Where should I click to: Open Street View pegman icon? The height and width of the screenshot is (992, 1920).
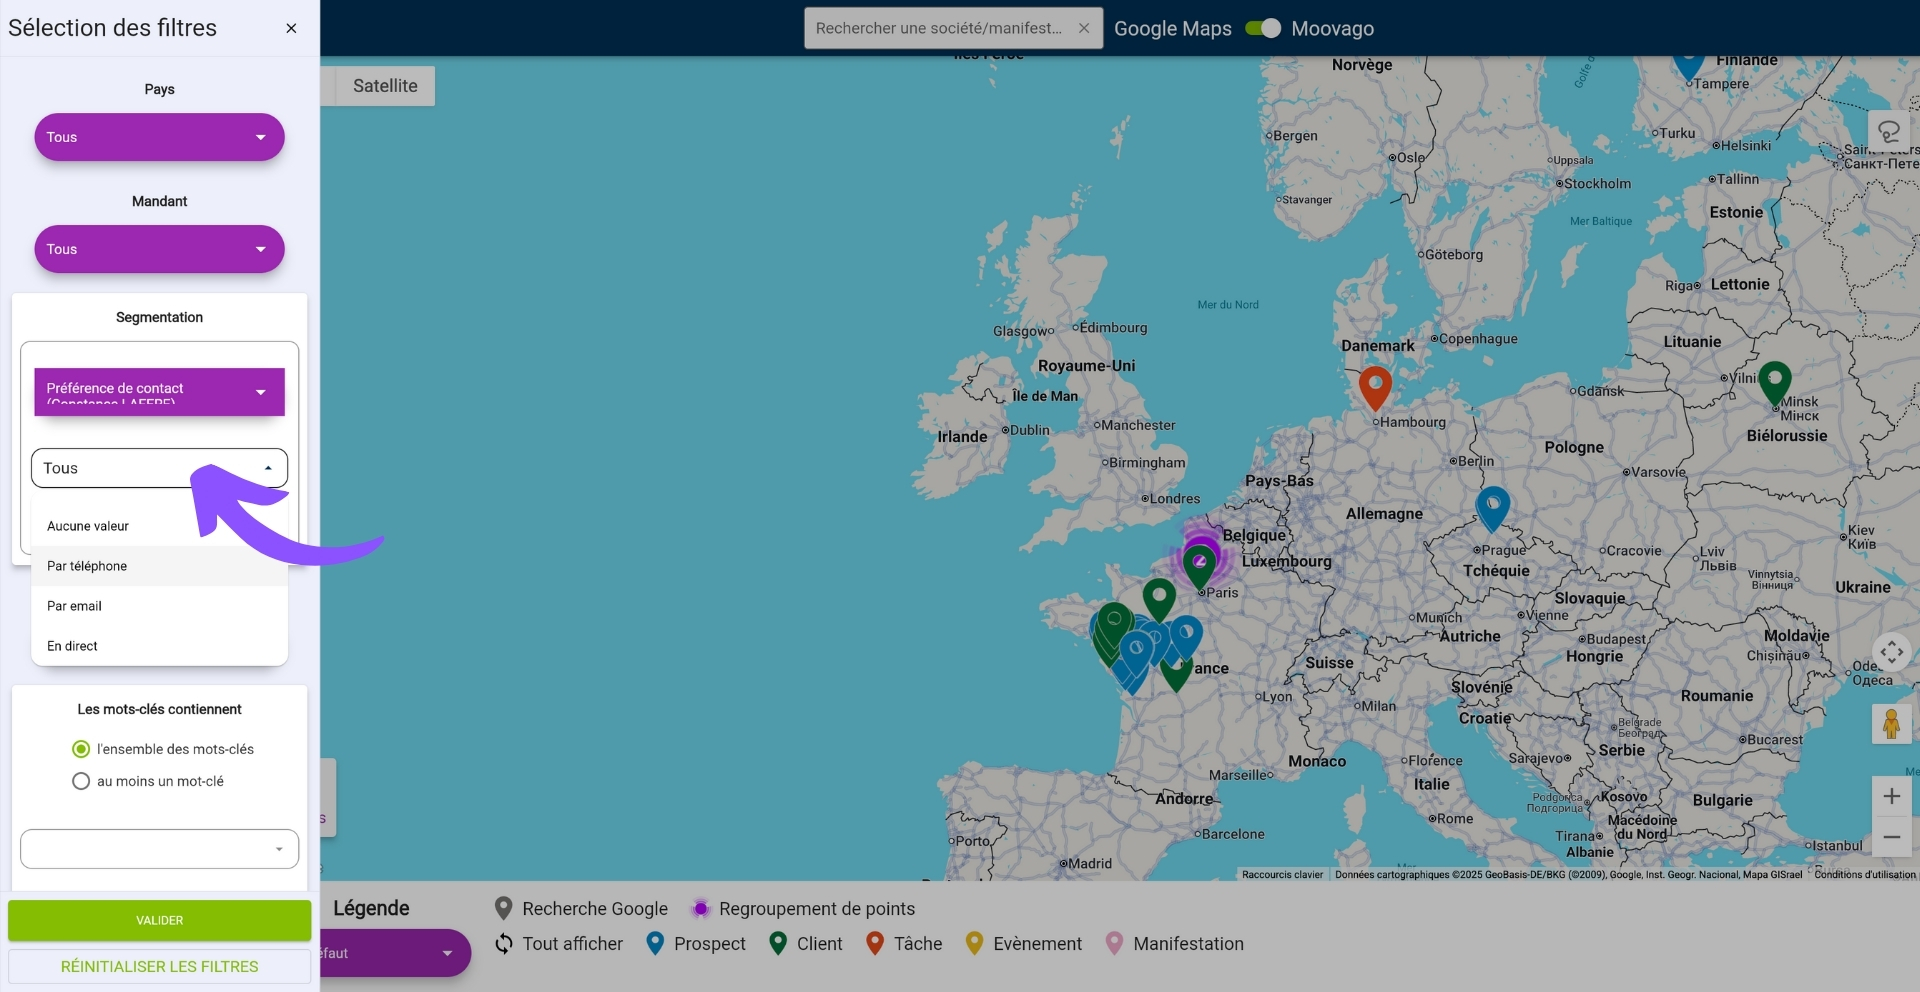tap(1891, 723)
